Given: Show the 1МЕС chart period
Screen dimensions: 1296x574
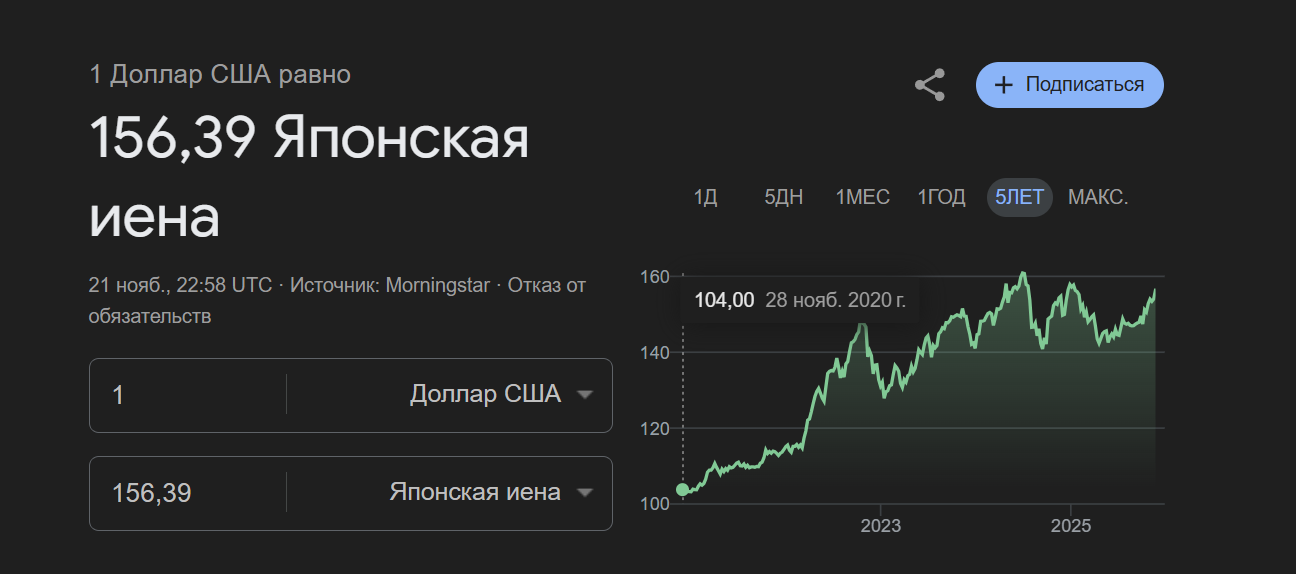Looking at the screenshot, I should tap(862, 197).
